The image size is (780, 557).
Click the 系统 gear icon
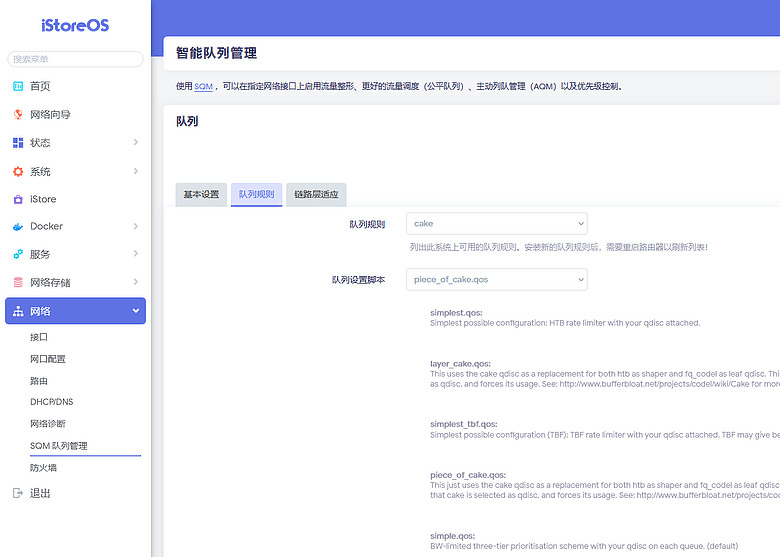click(18, 172)
